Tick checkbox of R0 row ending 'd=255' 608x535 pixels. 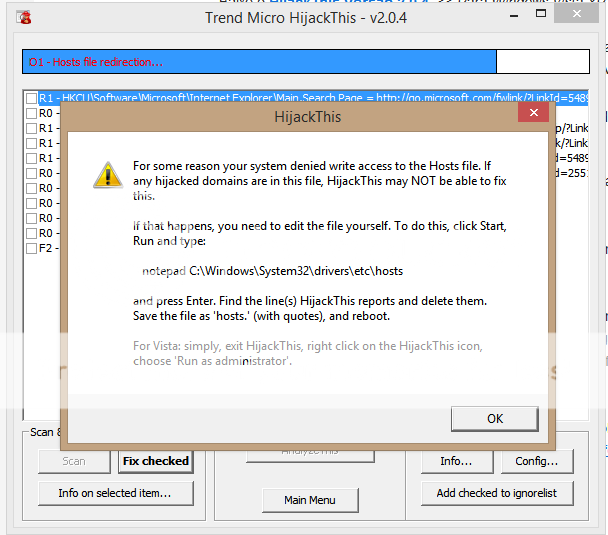[x=31, y=173]
